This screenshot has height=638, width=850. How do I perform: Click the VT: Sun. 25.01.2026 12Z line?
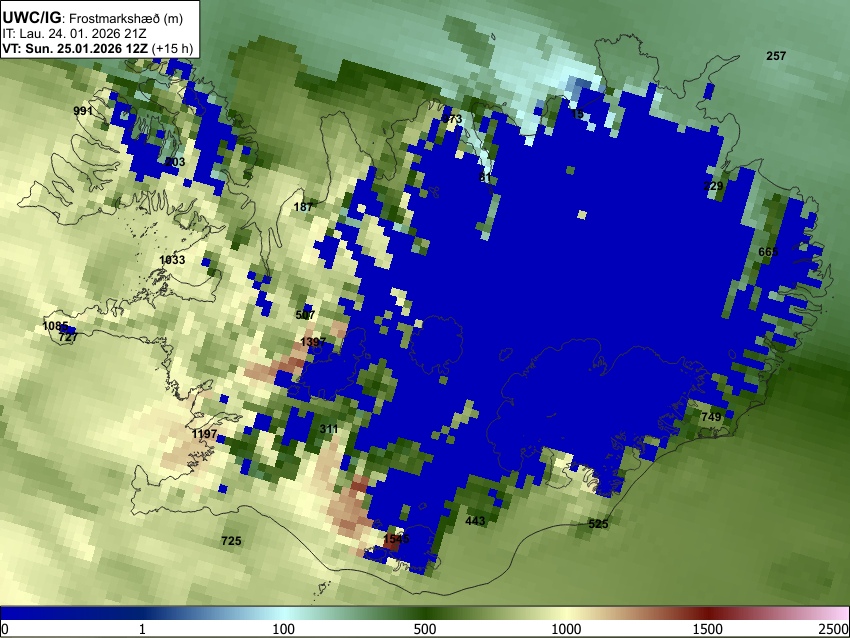[x=75, y=48]
